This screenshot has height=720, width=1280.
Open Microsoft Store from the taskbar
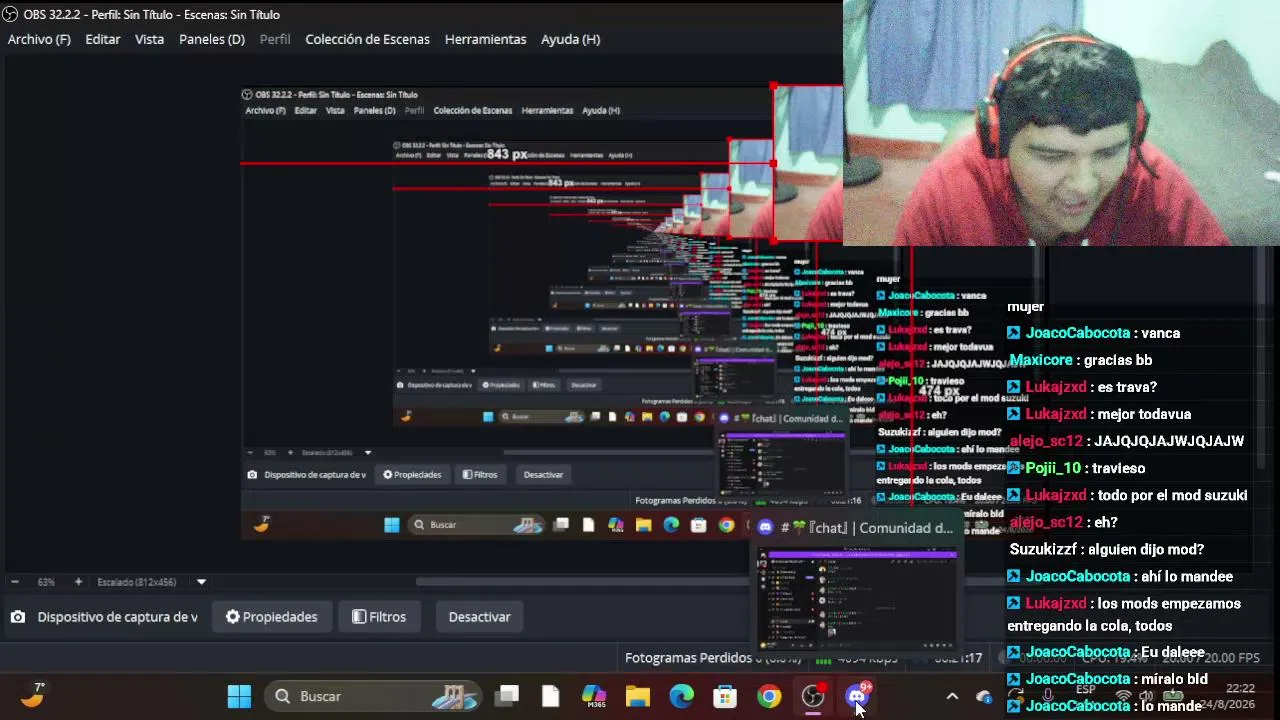725,696
